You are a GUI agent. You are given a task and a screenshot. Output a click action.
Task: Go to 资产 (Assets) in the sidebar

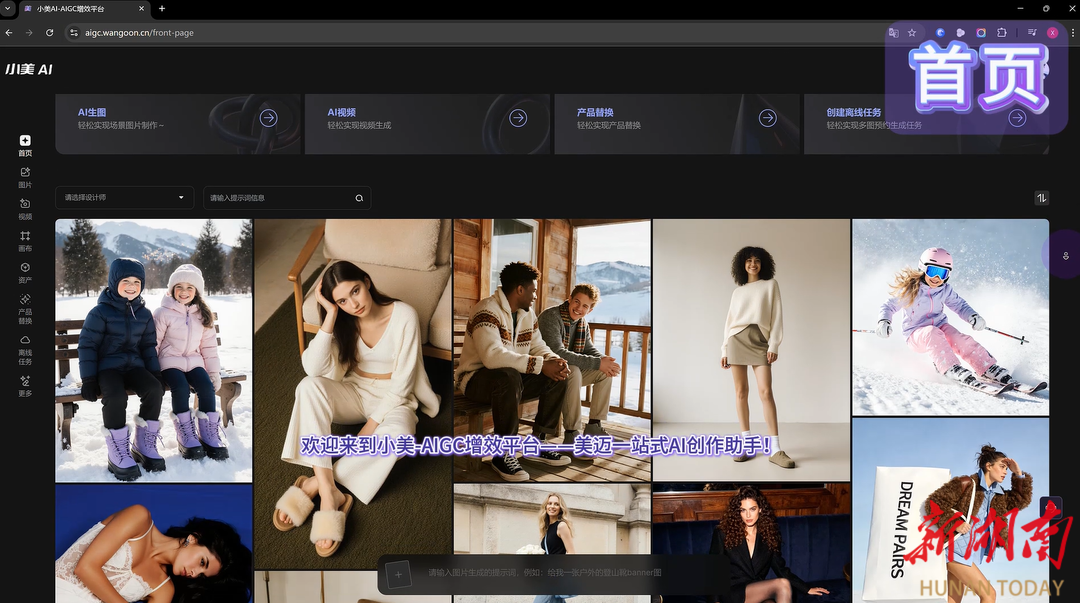click(25, 272)
